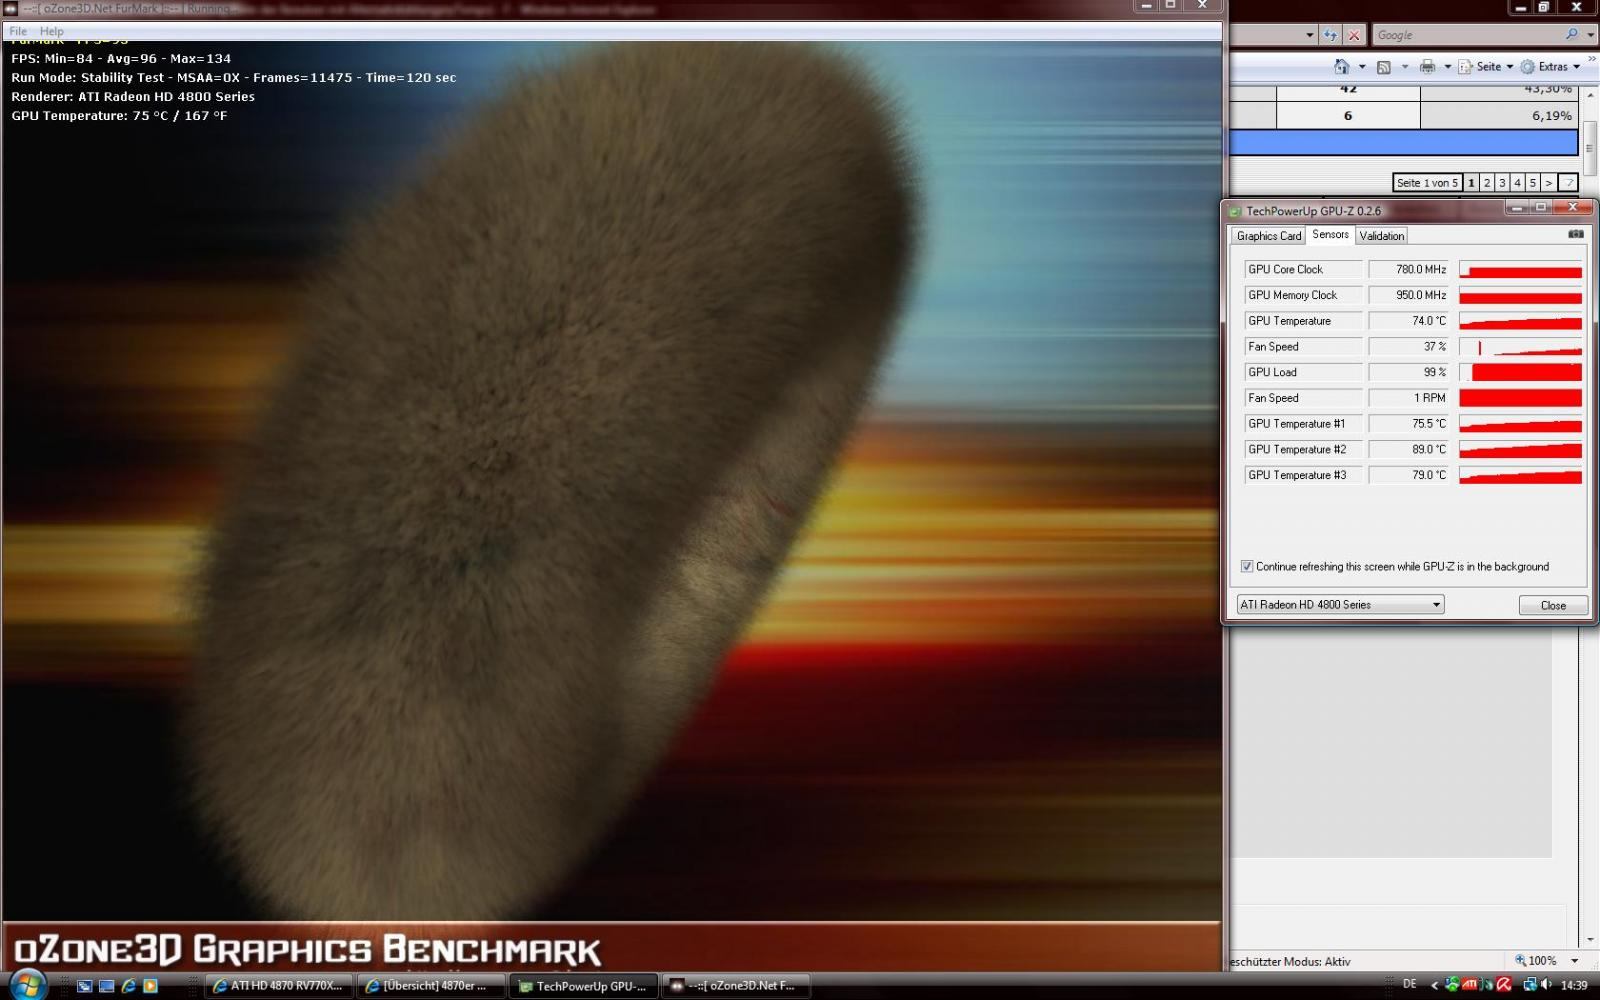The height and width of the screenshot is (1000, 1600).
Task: Open FurMark Help menu
Action: point(52,31)
